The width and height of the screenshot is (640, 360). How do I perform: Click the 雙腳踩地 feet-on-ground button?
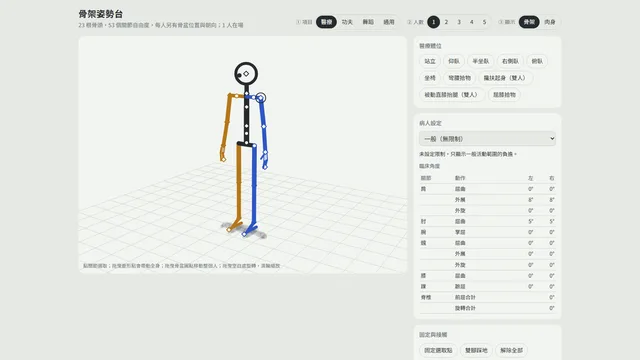click(476, 350)
